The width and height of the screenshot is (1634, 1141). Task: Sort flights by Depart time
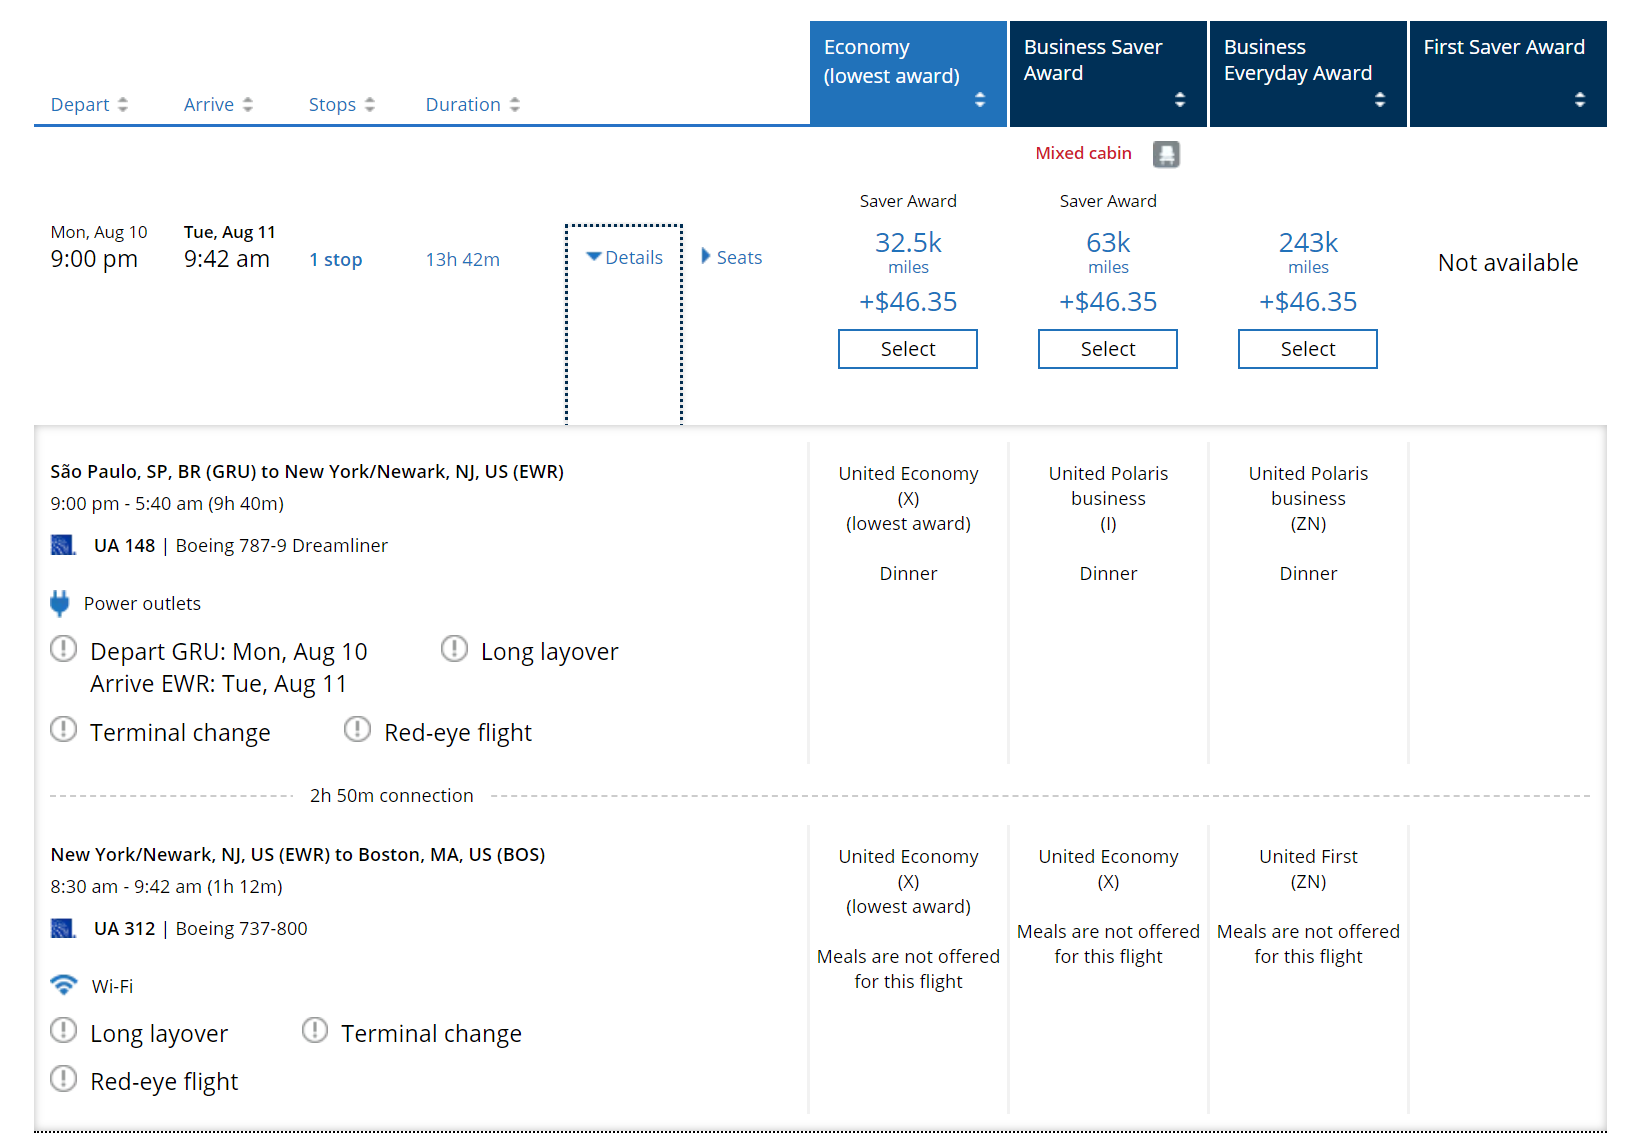[89, 104]
